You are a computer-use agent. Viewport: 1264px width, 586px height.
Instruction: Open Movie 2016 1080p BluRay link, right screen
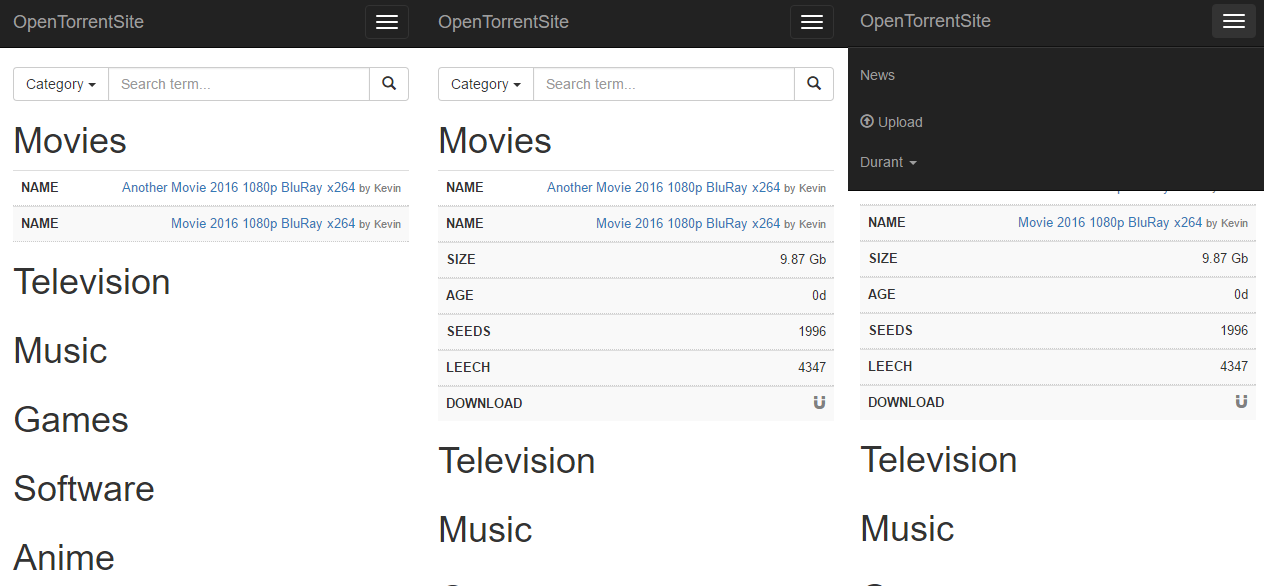(x=1110, y=222)
